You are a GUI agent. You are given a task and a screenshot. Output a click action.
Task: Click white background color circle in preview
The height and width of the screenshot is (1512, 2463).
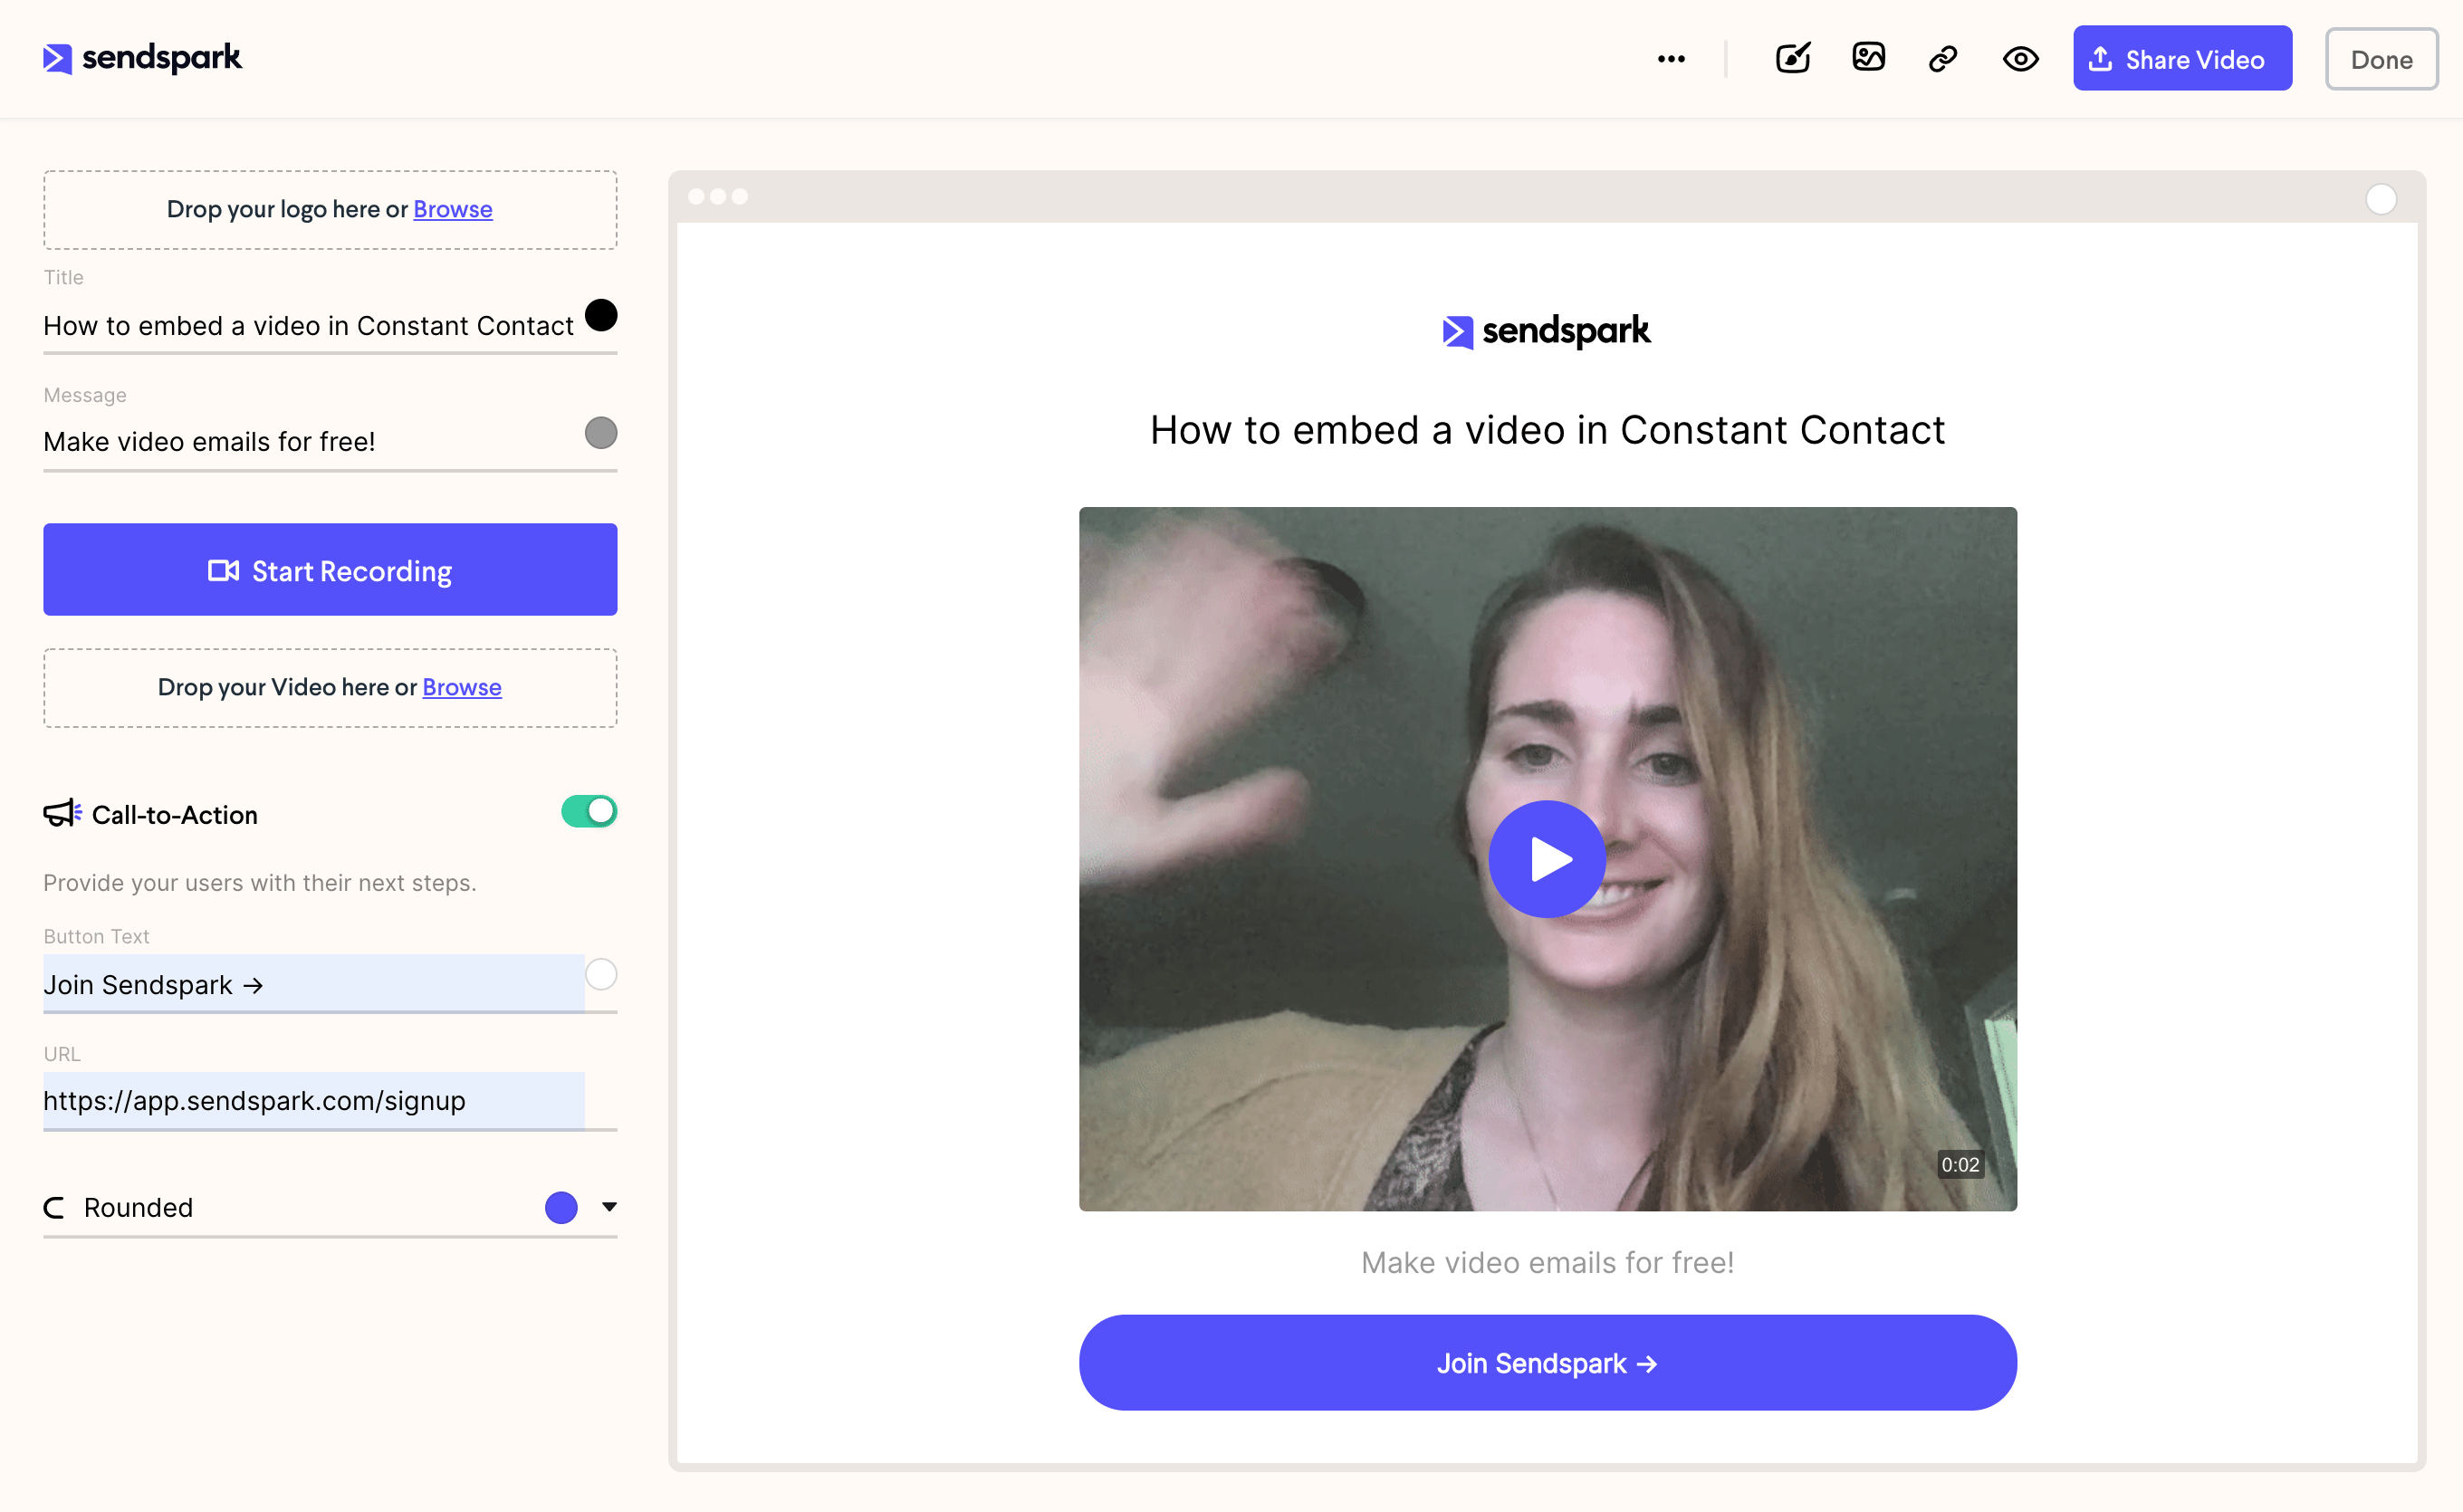point(2381,198)
